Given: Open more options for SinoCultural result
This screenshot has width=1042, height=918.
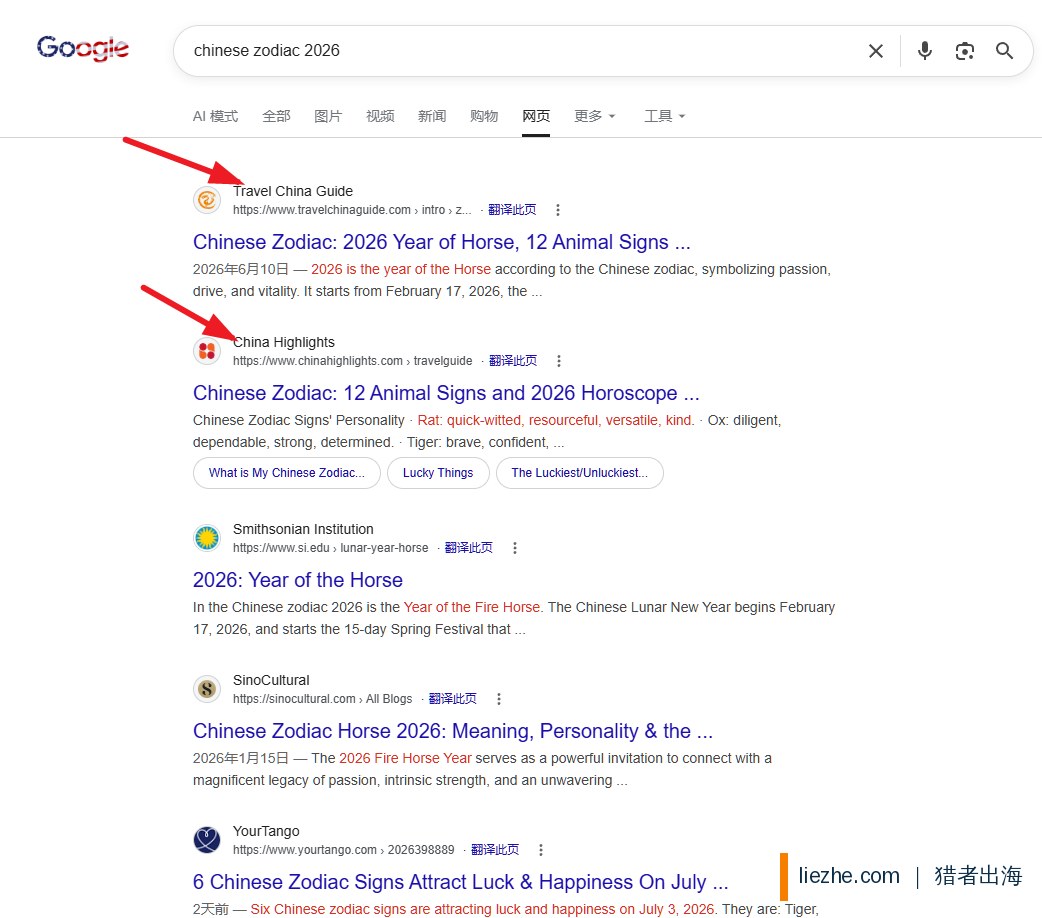Looking at the screenshot, I should pos(498,699).
